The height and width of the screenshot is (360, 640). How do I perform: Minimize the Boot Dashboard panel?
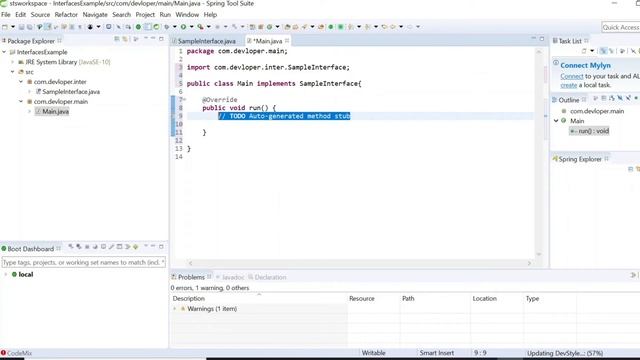coord(153,246)
